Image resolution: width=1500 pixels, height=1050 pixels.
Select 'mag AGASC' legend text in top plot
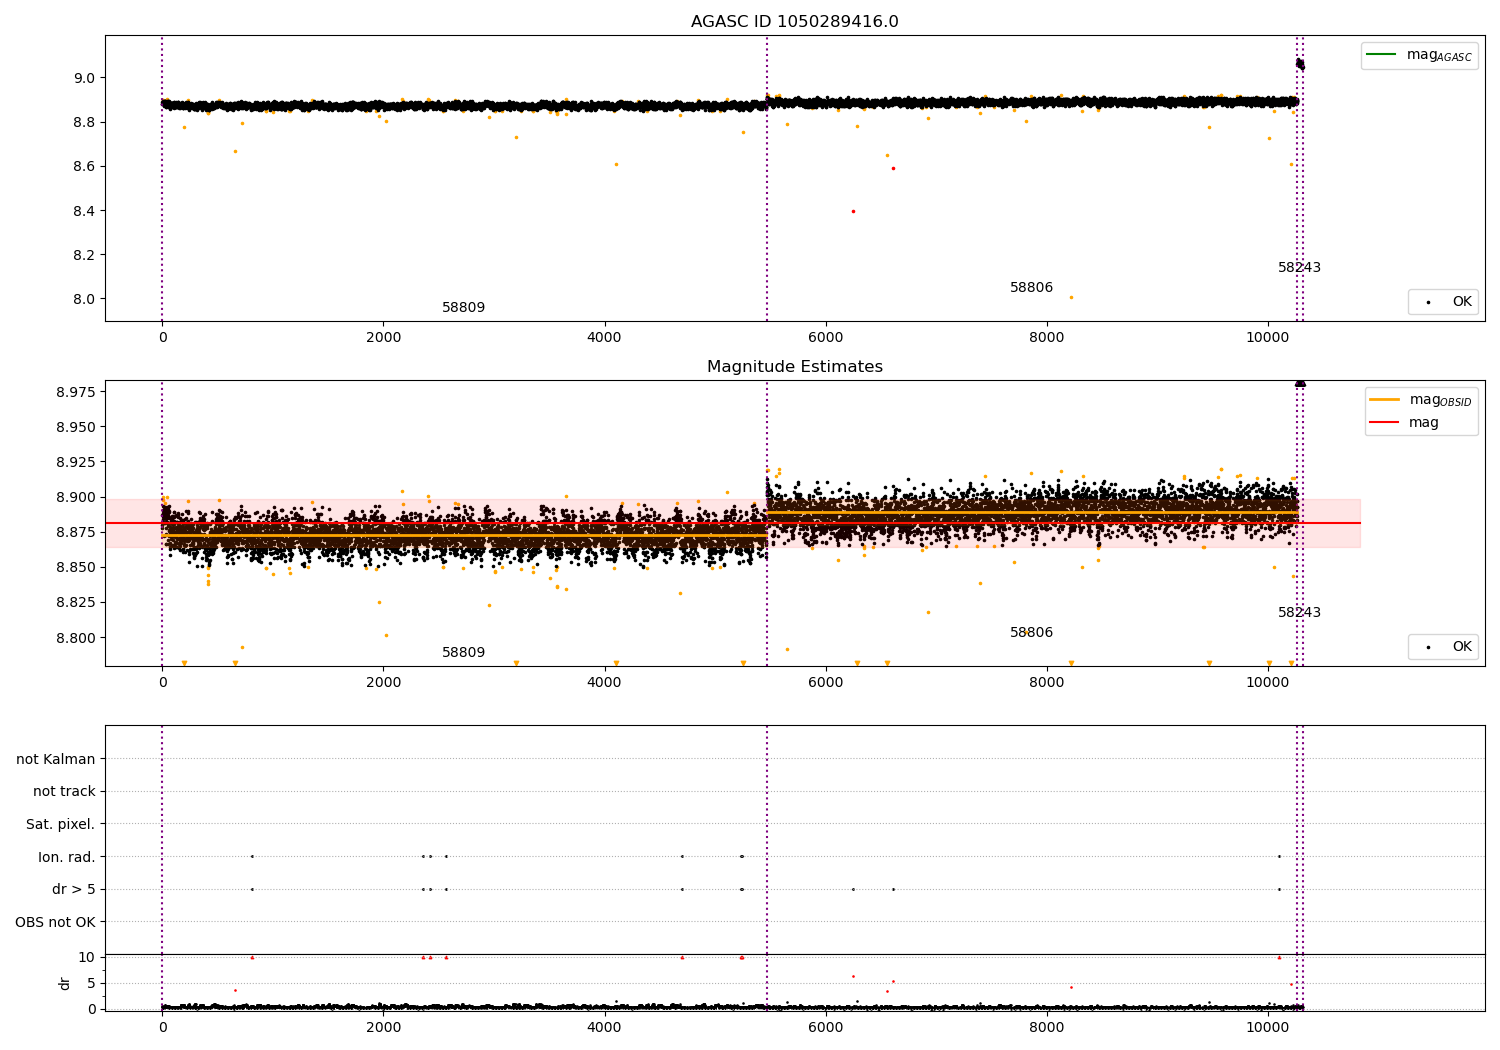(x=1439, y=56)
